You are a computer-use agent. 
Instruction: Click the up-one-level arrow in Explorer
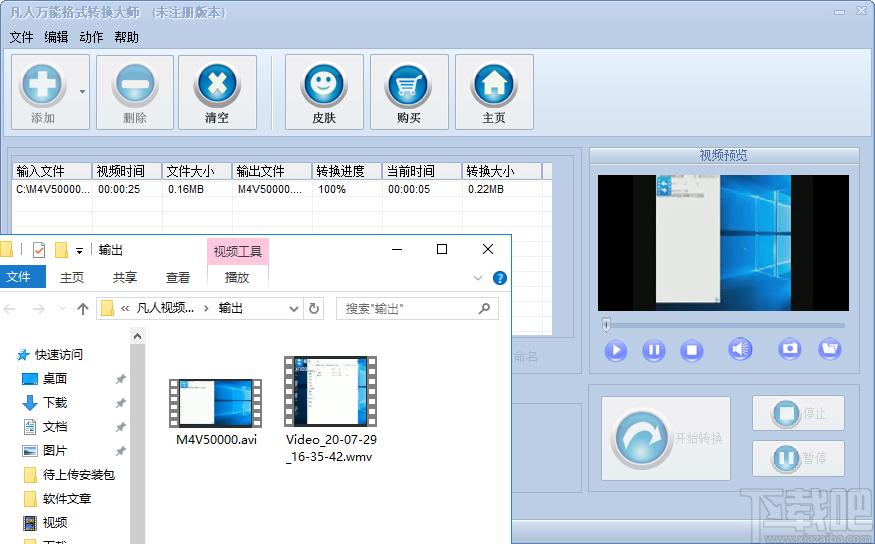click(x=83, y=309)
